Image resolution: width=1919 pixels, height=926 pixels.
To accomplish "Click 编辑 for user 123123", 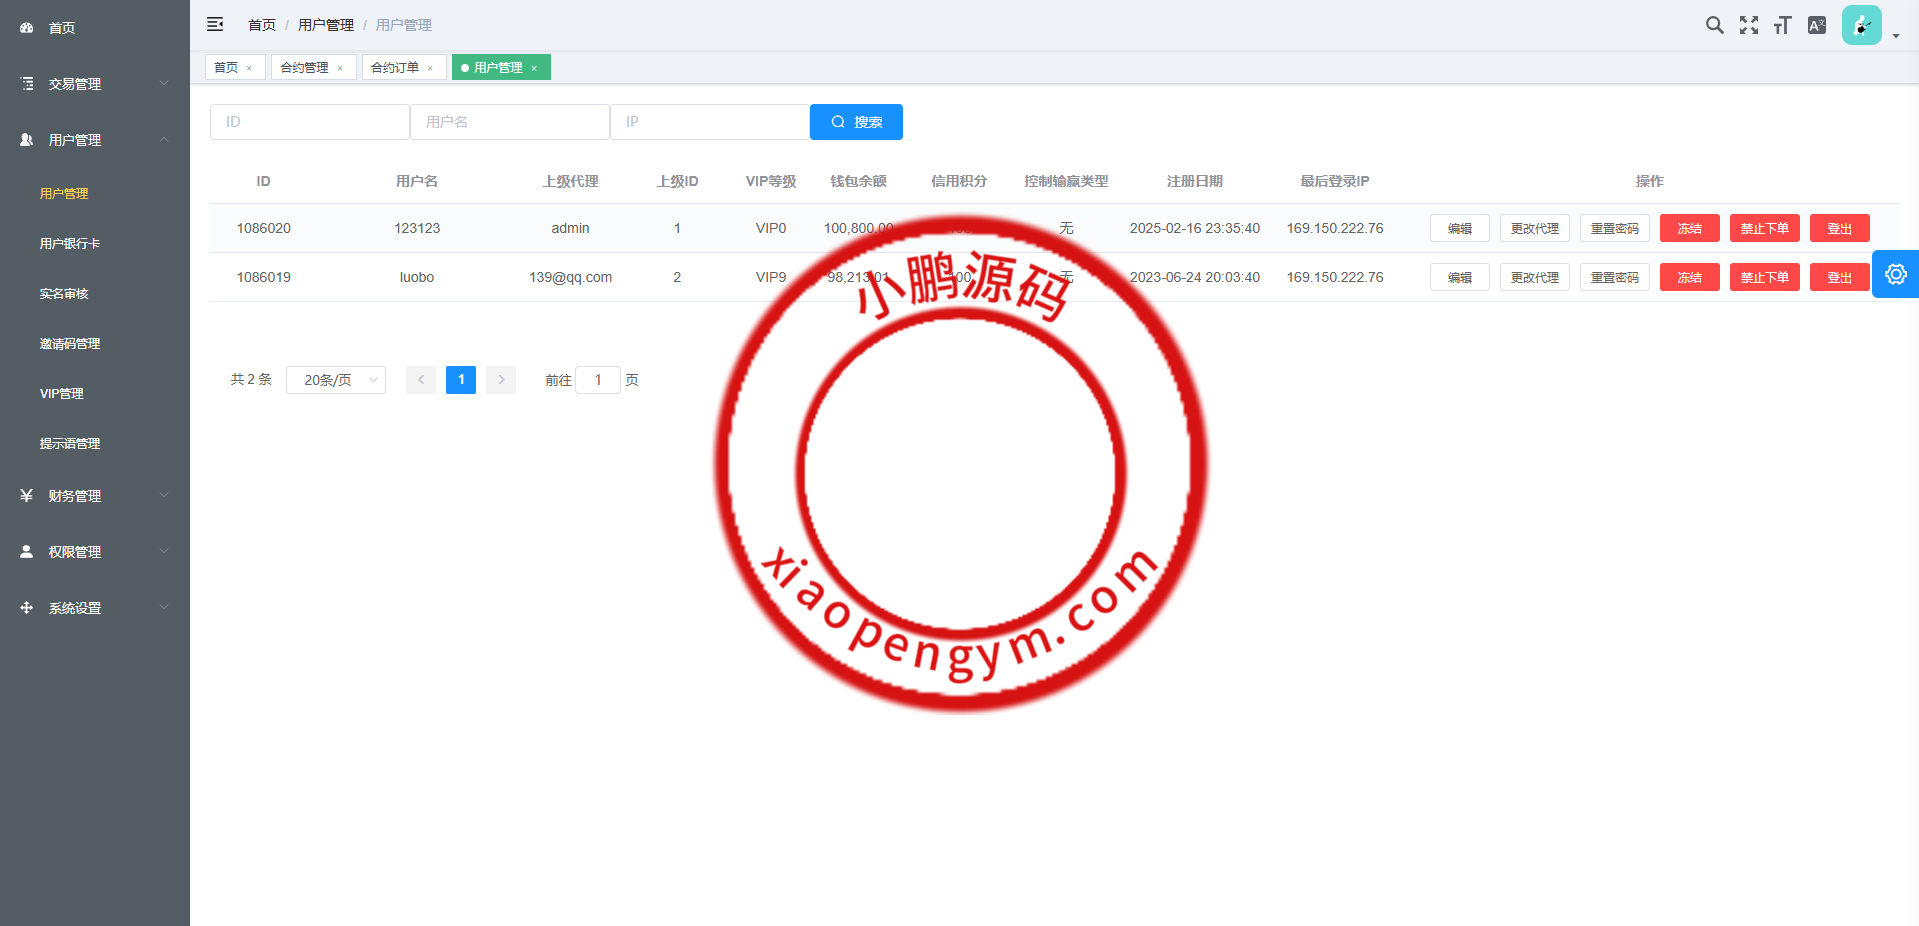I will click(x=1459, y=228).
